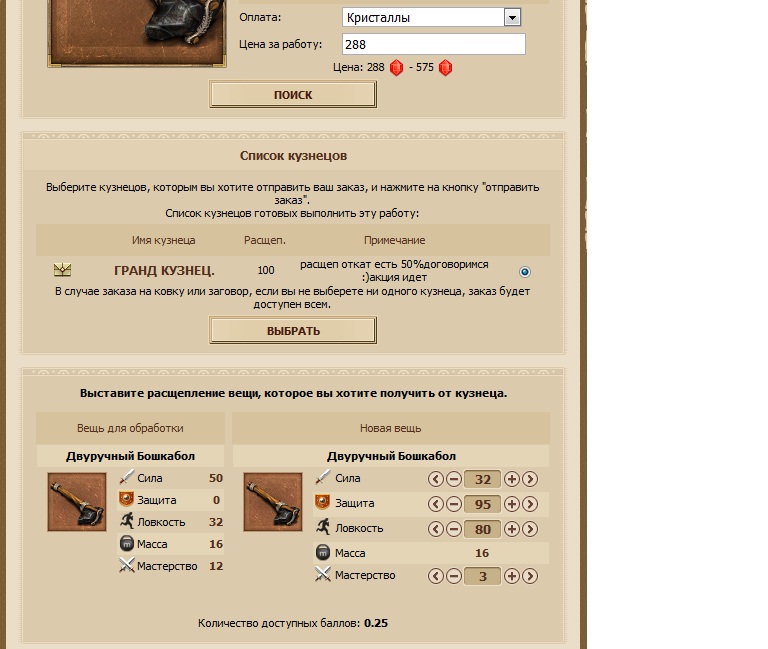Set Ловкость to maximum with right arrow
Viewport: 768px width, 649px height.
pos(530,529)
